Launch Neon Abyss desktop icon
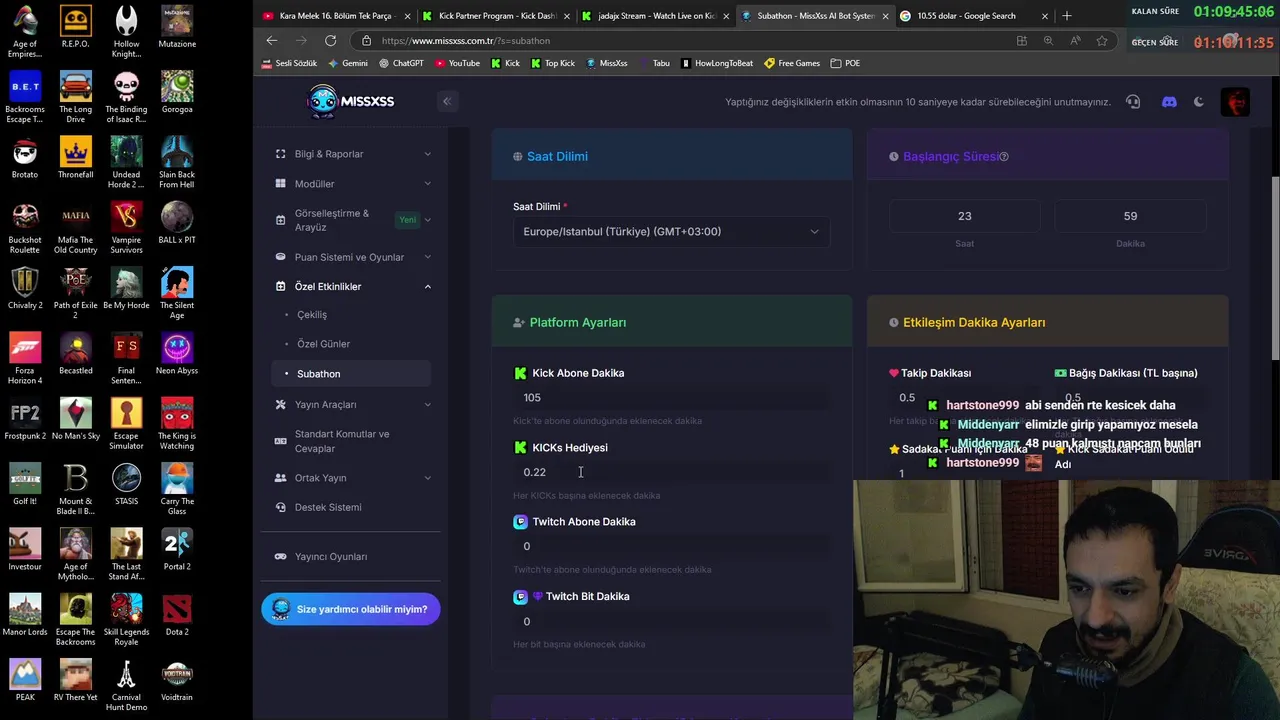Screen dimensions: 1280x720 [177, 353]
